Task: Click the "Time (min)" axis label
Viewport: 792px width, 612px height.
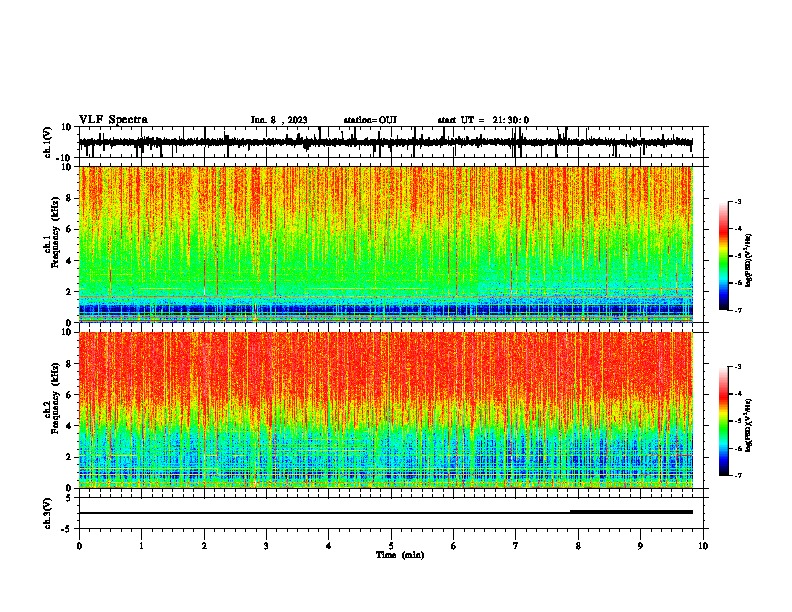Action: [400, 555]
